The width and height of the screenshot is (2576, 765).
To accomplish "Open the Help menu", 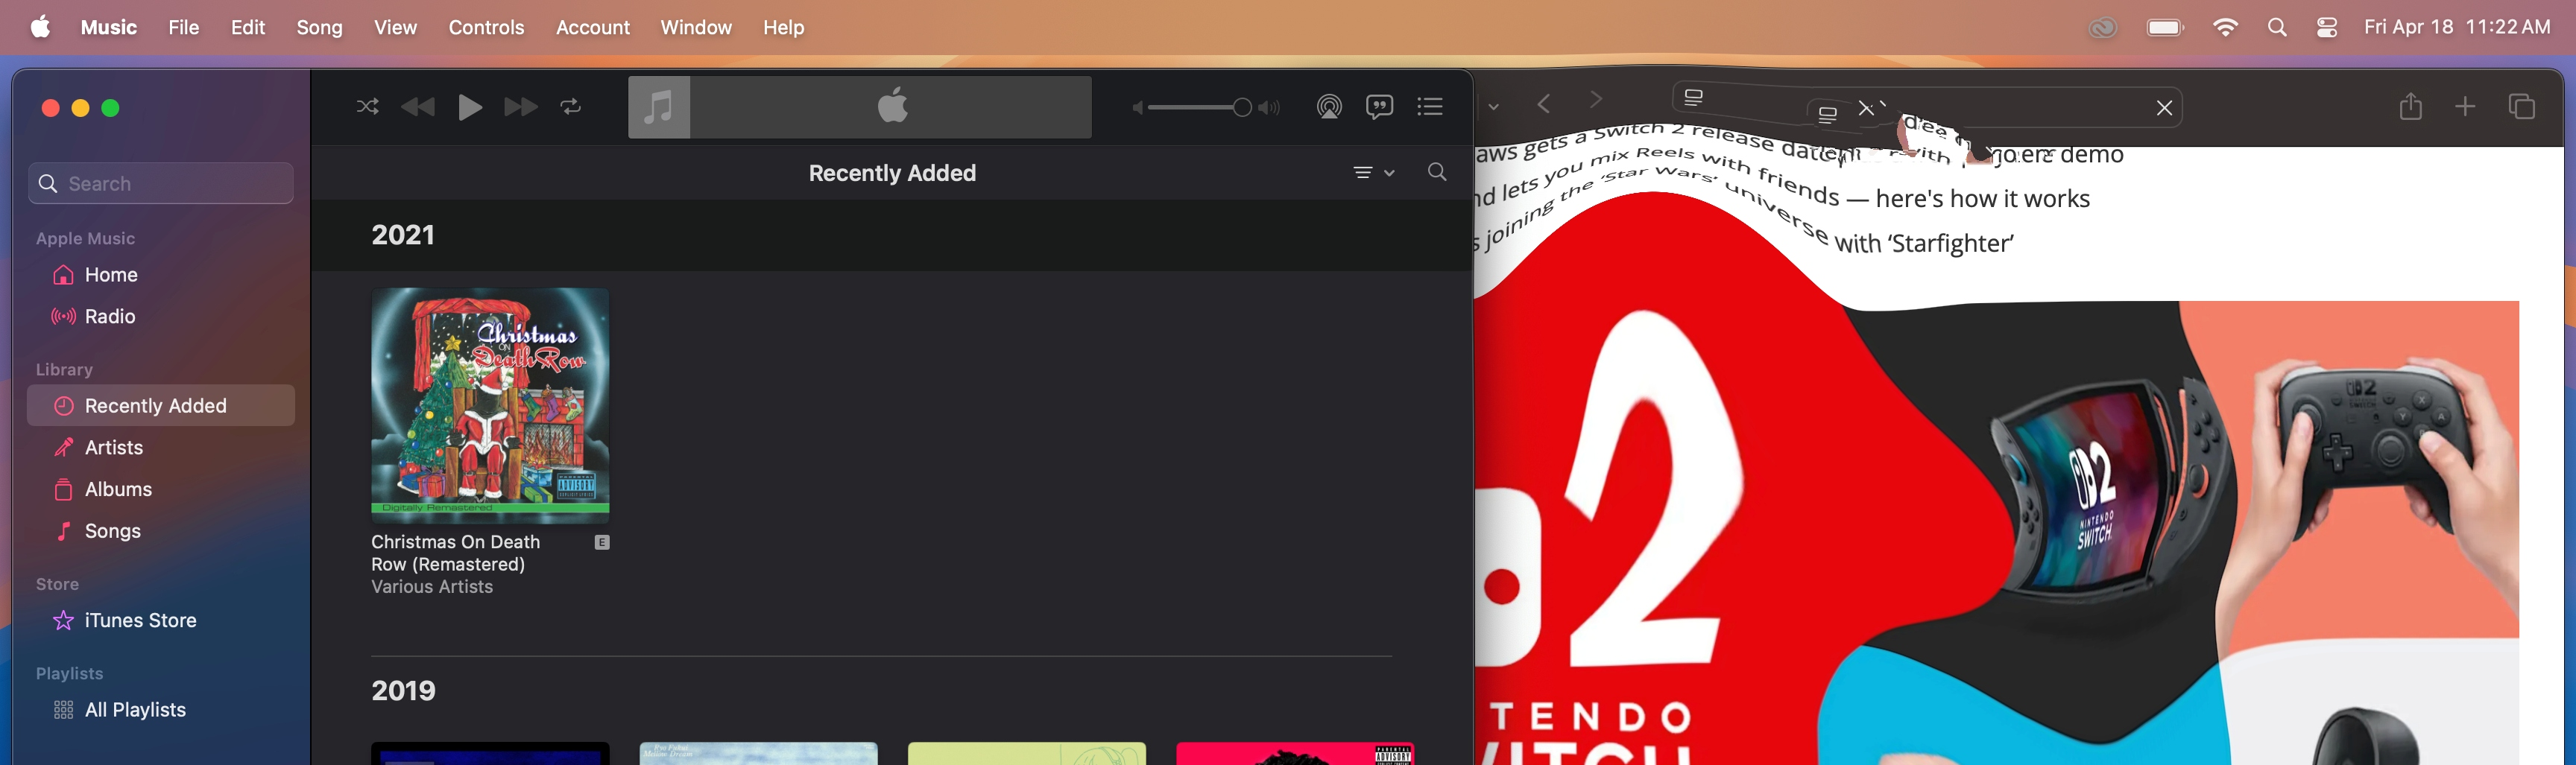I will tap(784, 27).
